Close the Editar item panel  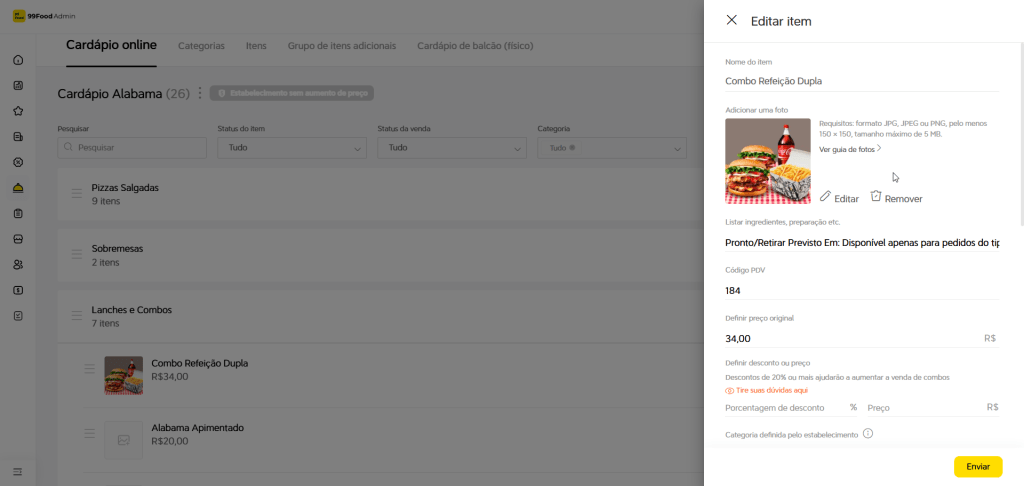click(731, 20)
